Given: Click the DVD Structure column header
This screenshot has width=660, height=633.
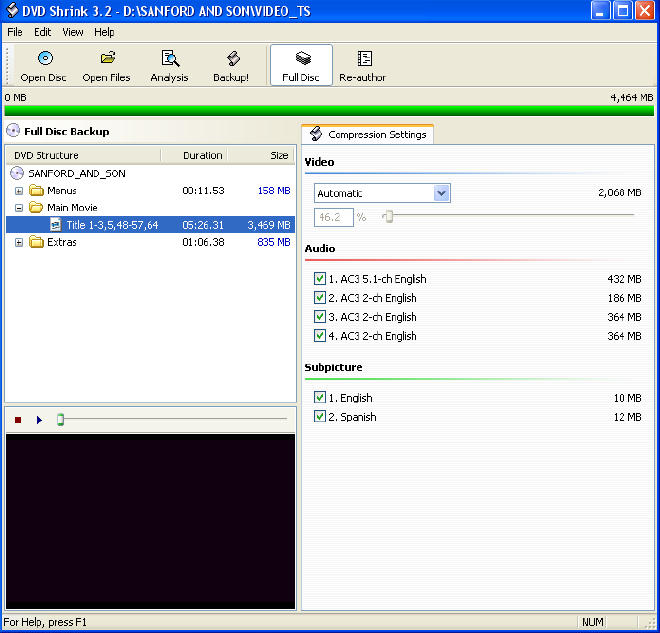Looking at the screenshot, I should coord(83,155).
